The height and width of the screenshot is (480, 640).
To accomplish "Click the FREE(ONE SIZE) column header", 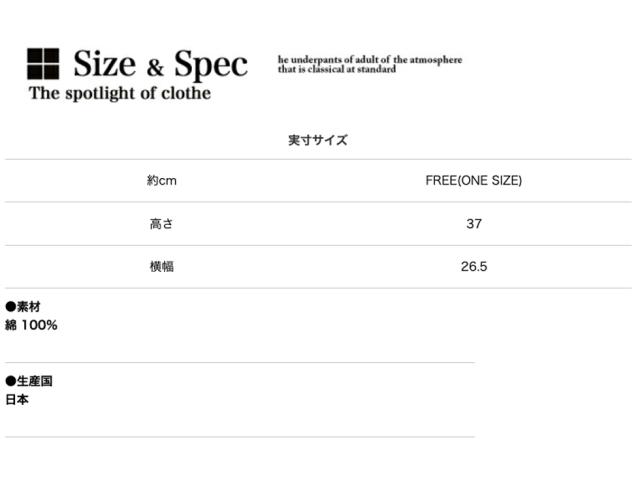I will coord(474,181).
